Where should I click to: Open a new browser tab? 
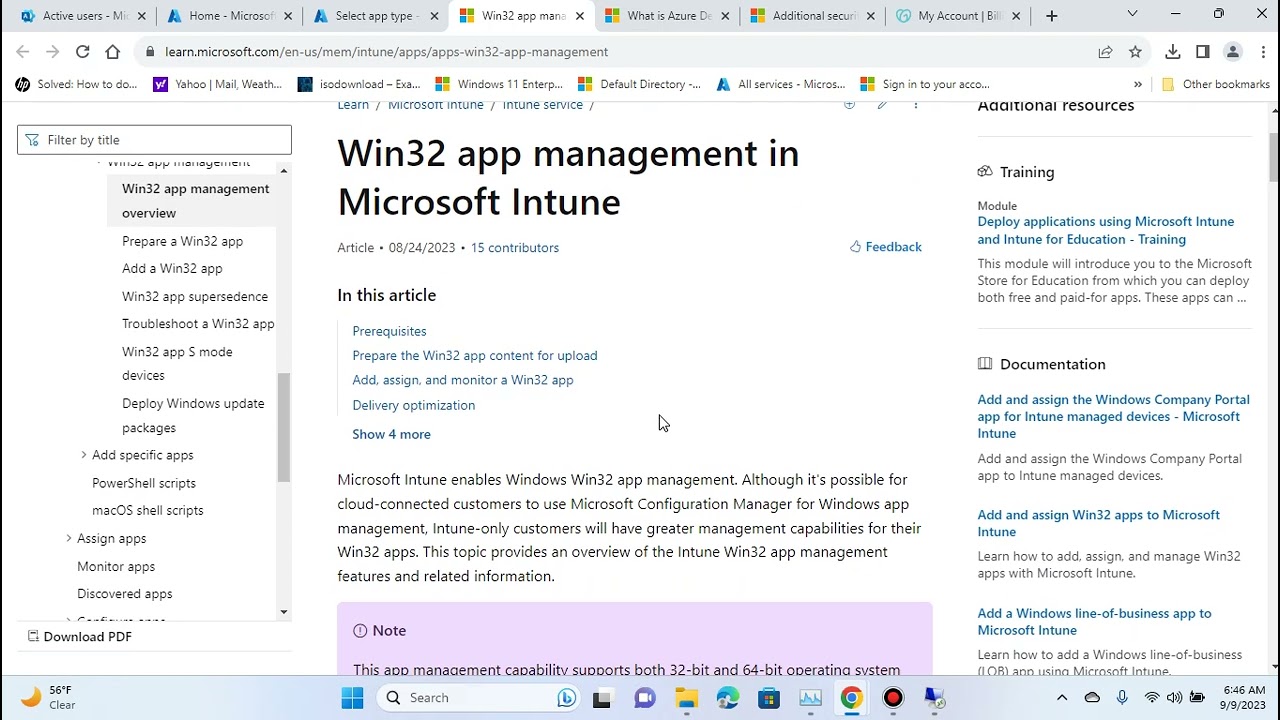[x=1051, y=16]
